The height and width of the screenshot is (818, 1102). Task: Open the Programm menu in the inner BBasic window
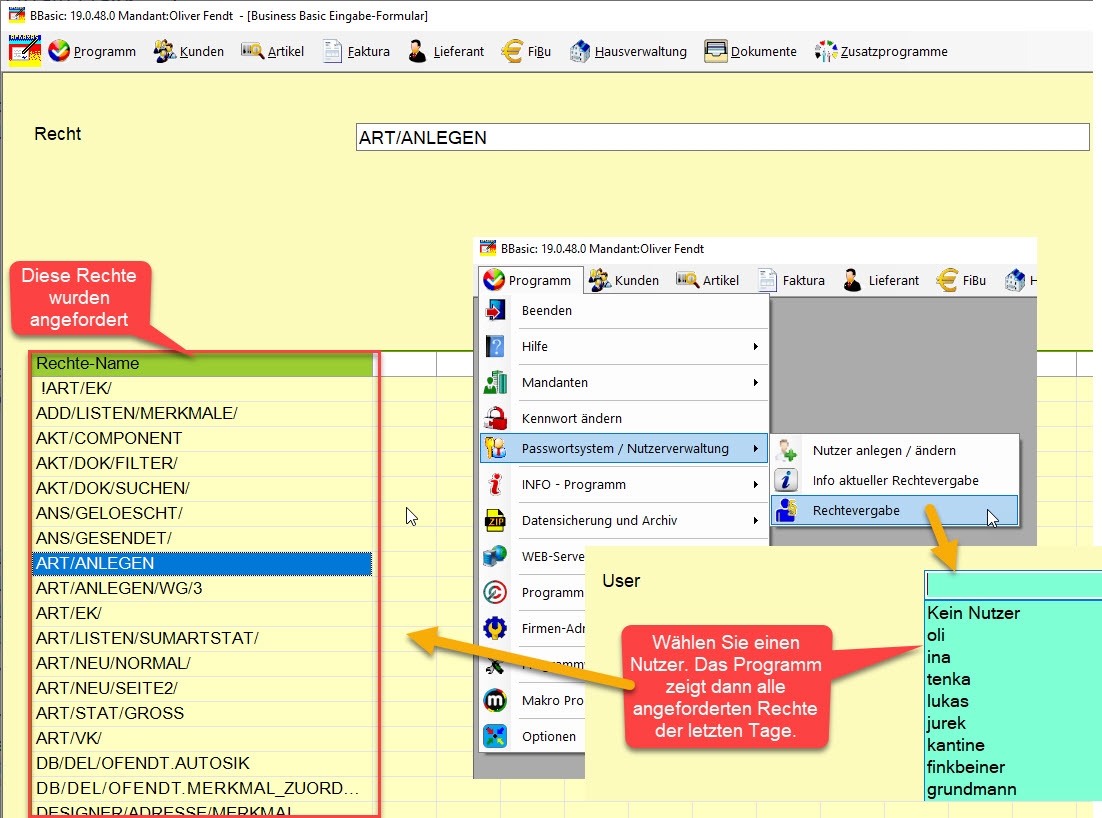pos(531,280)
